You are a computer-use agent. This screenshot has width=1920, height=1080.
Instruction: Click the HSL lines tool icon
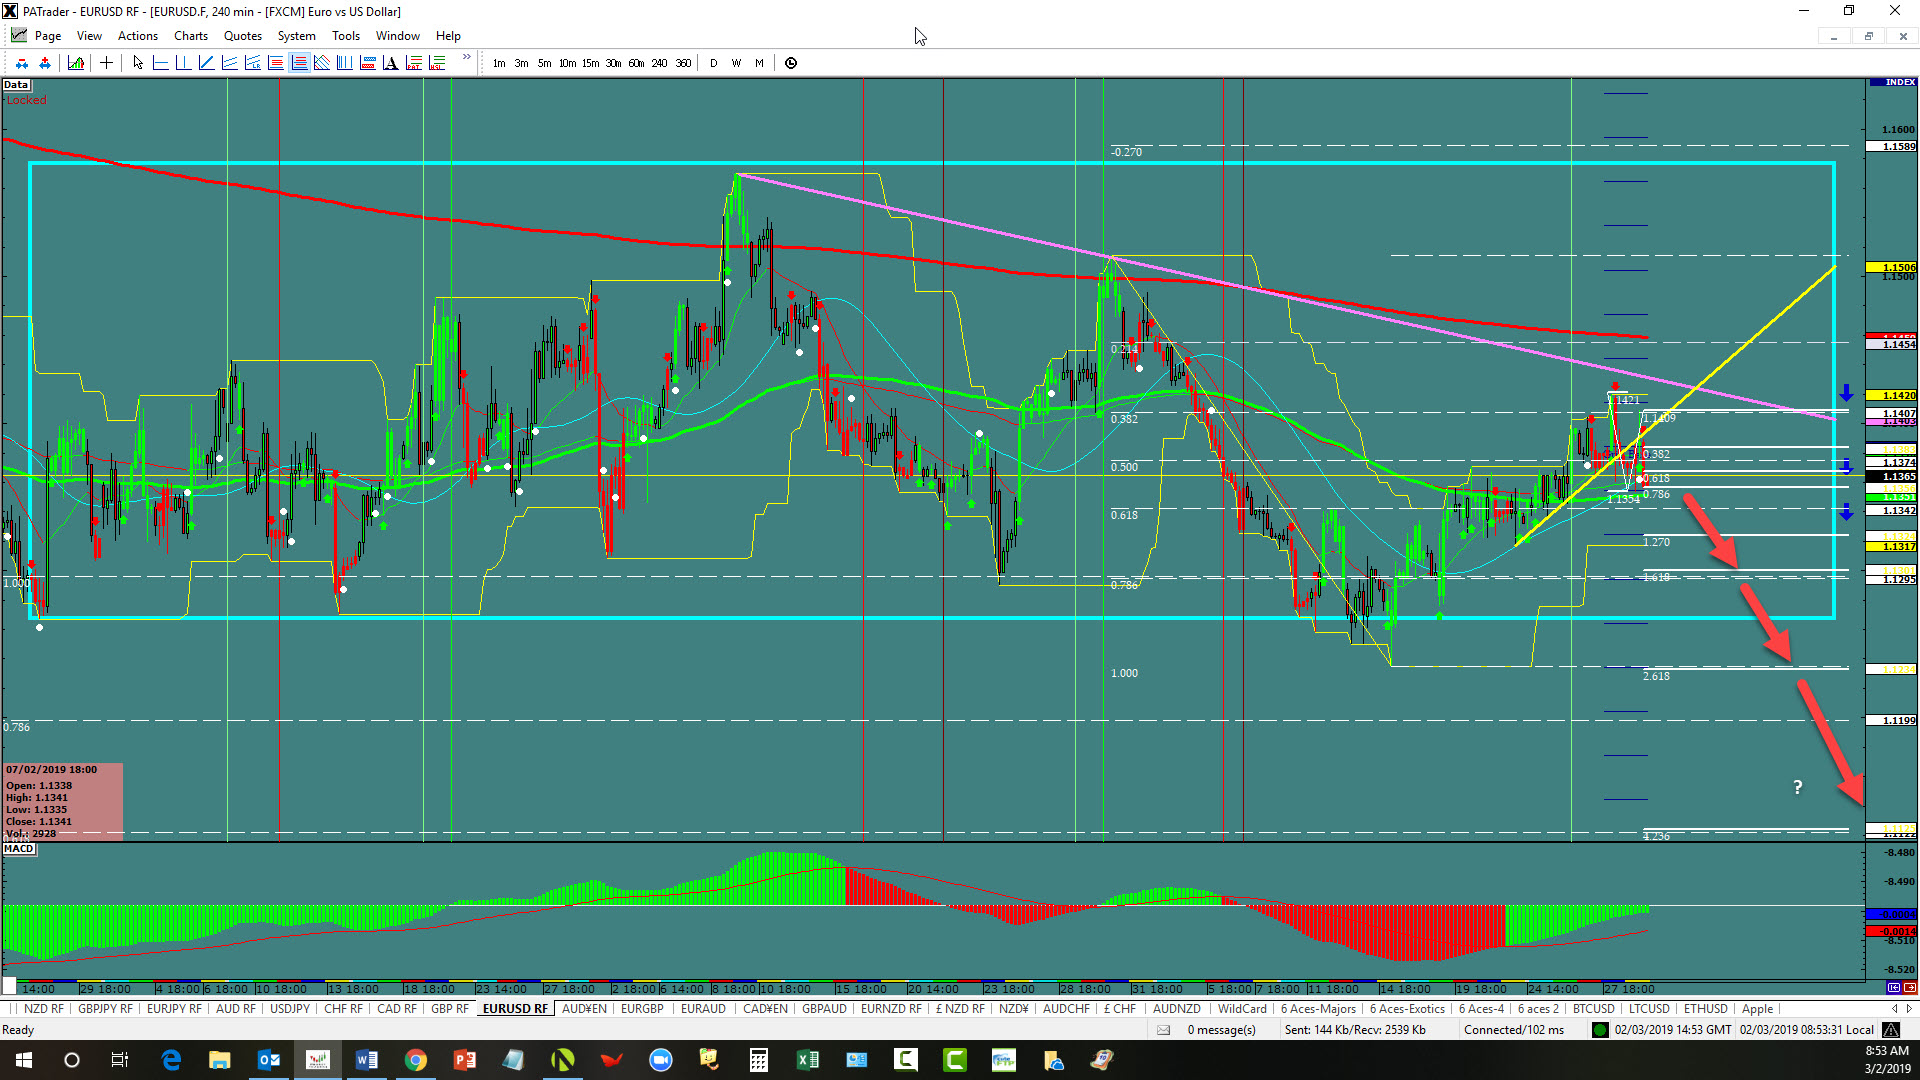(x=437, y=63)
